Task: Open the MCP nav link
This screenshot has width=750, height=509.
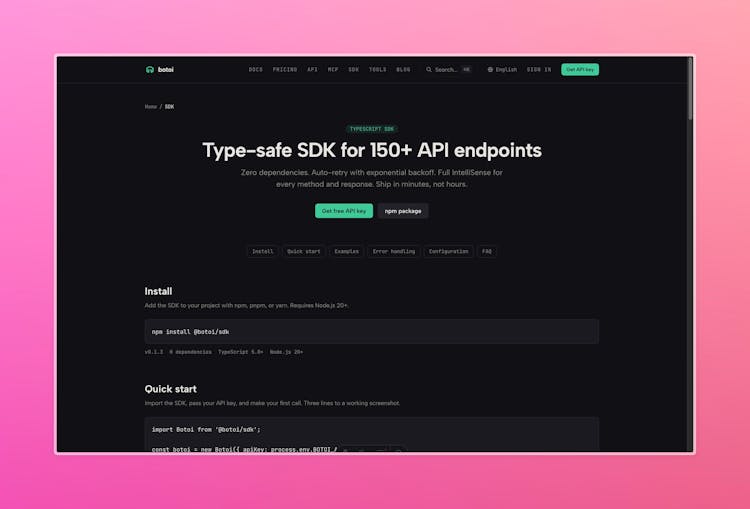Action: tap(333, 70)
